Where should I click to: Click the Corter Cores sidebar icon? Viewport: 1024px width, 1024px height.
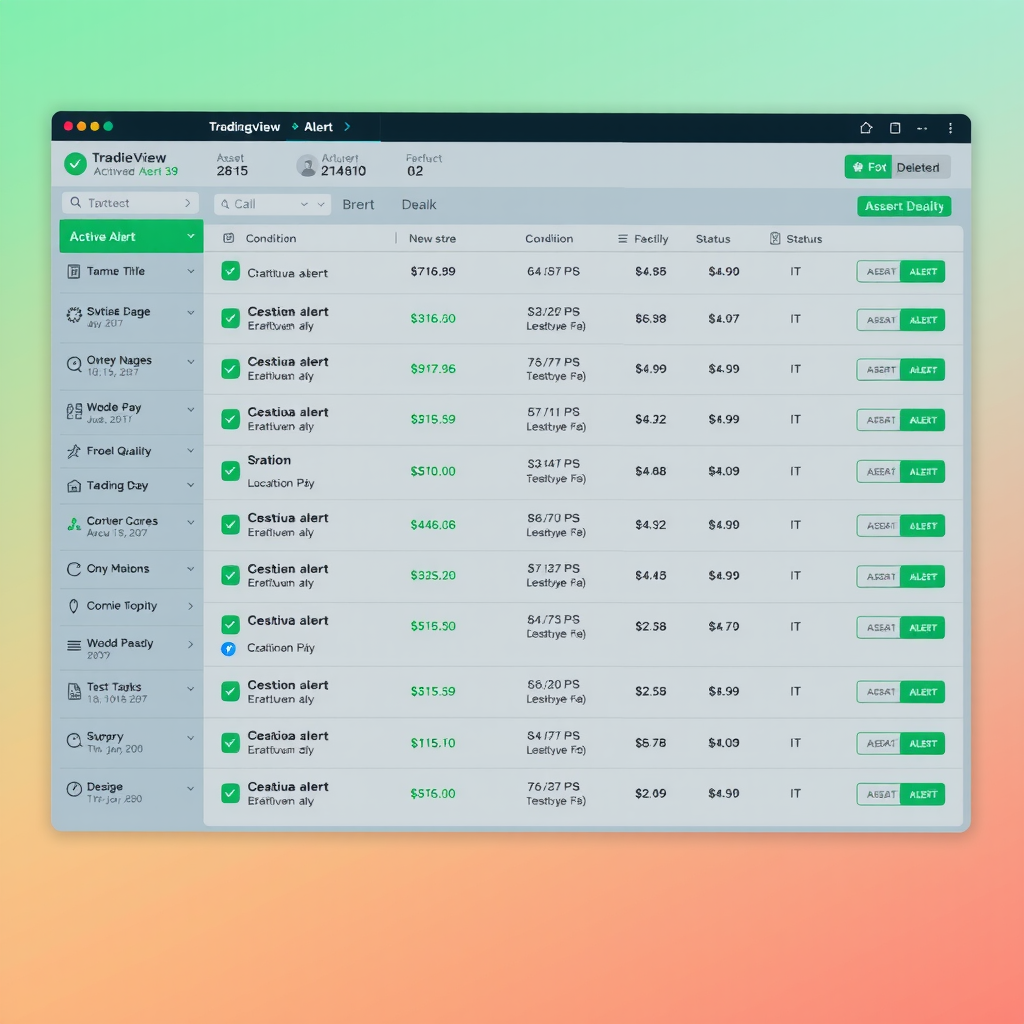(x=74, y=523)
